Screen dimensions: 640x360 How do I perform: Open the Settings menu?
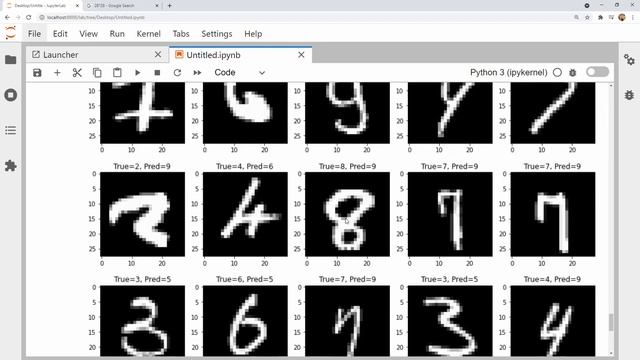(217, 34)
